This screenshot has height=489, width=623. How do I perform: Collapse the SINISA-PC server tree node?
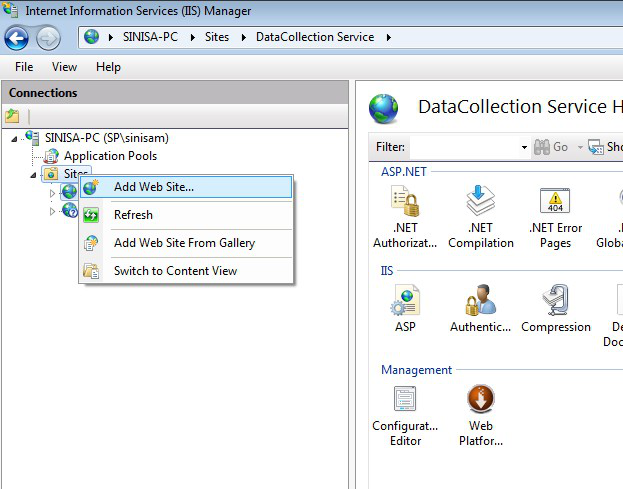tap(14, 139)
